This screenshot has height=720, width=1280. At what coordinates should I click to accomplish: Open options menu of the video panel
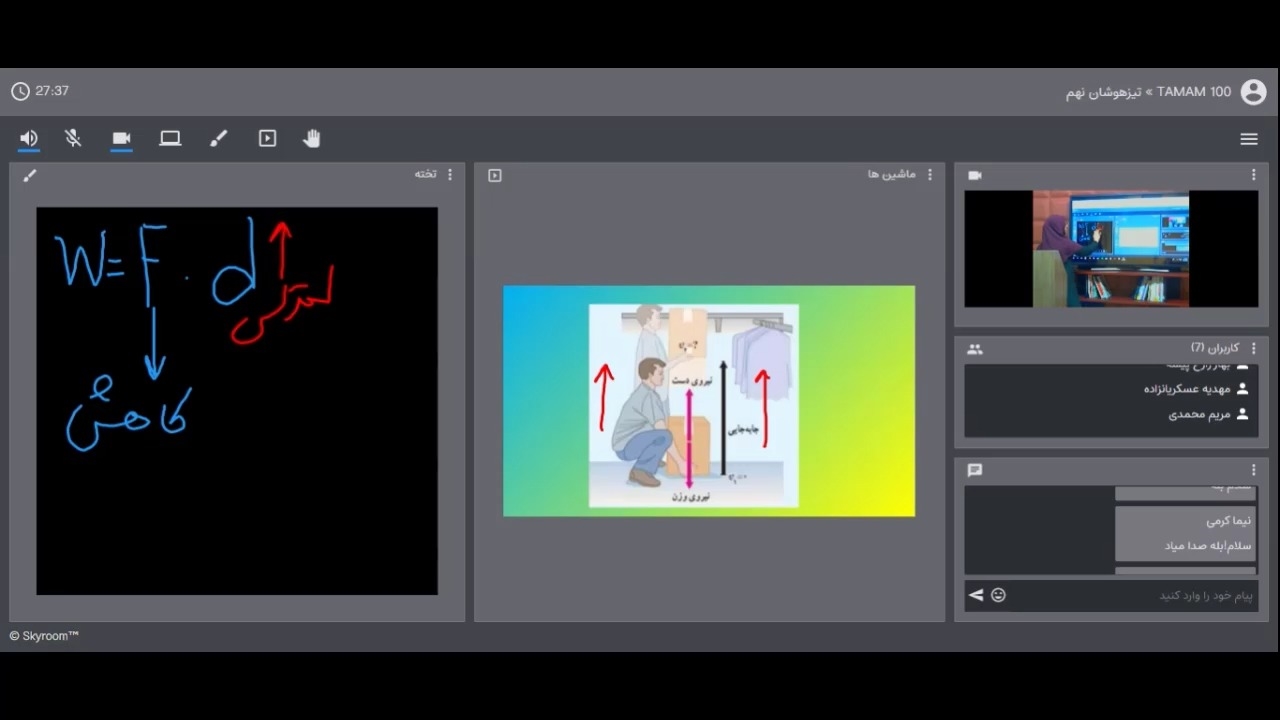click(1253, 175)
